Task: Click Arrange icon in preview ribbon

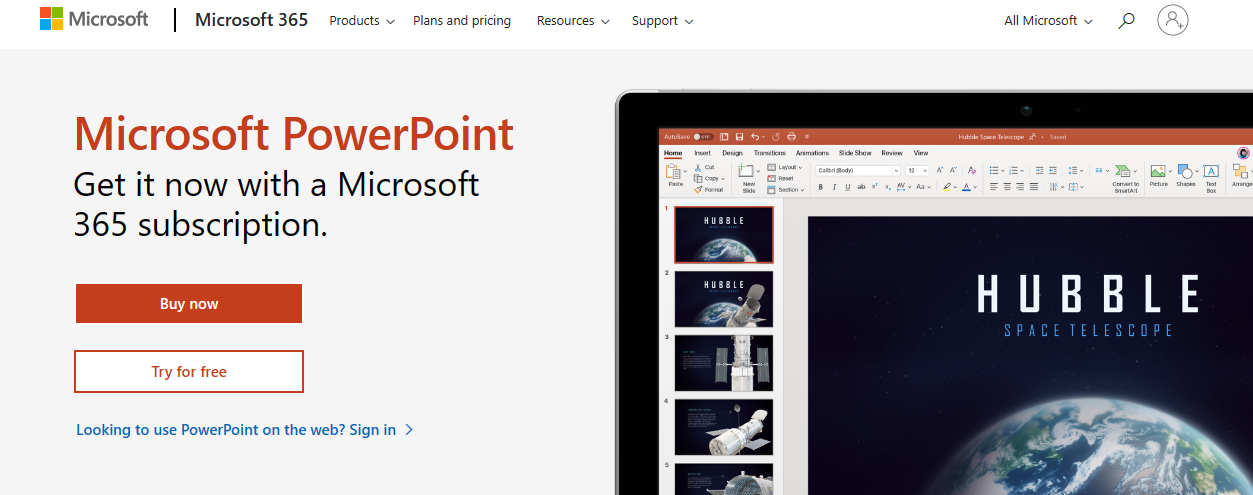Action: 1240,171
